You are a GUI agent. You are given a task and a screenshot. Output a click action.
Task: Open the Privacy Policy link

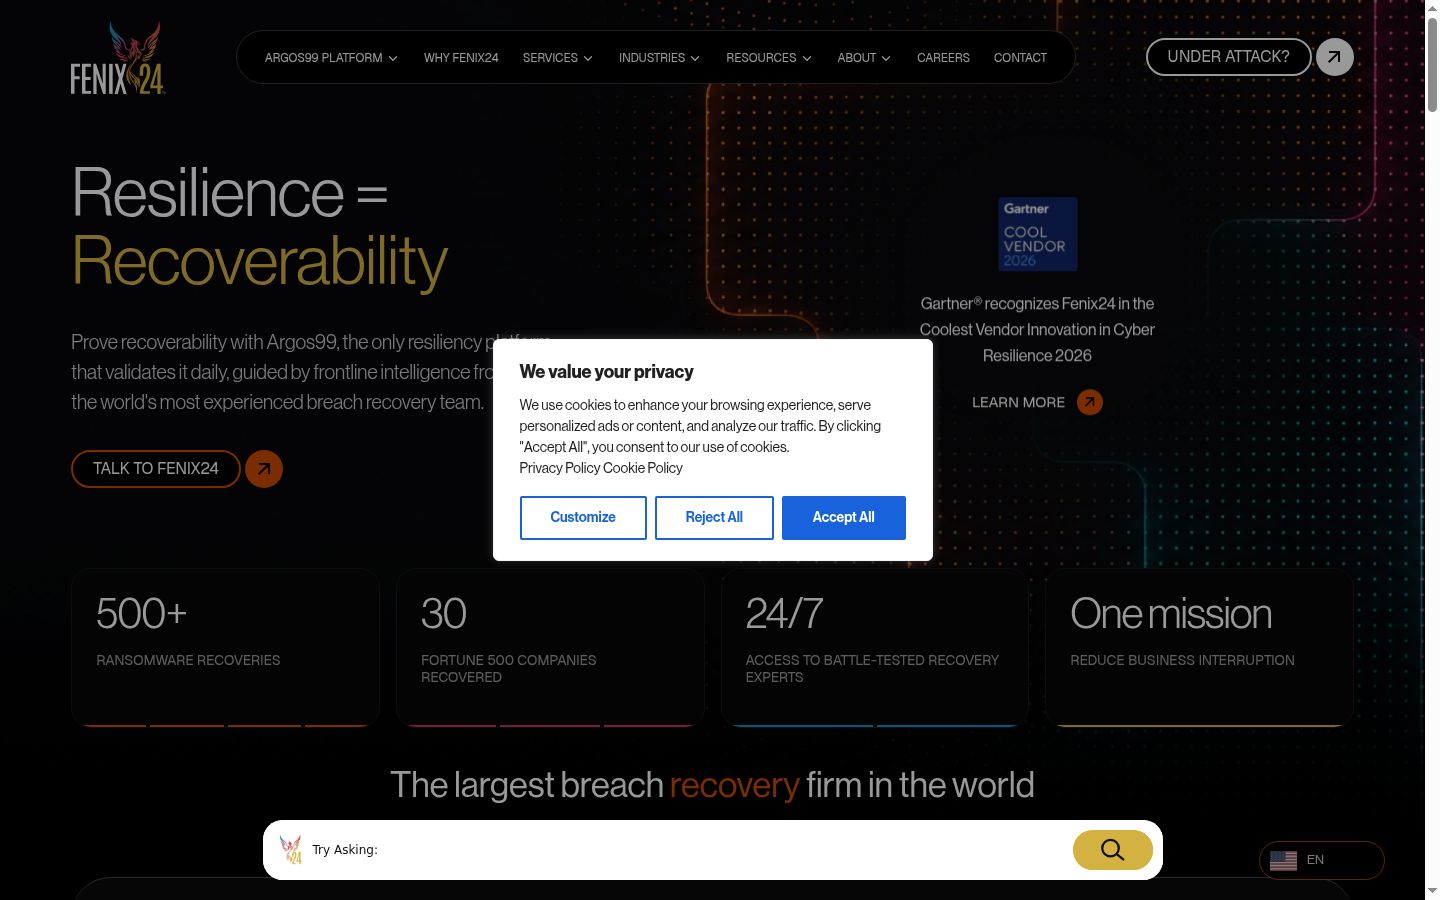(x=559, y=468)
